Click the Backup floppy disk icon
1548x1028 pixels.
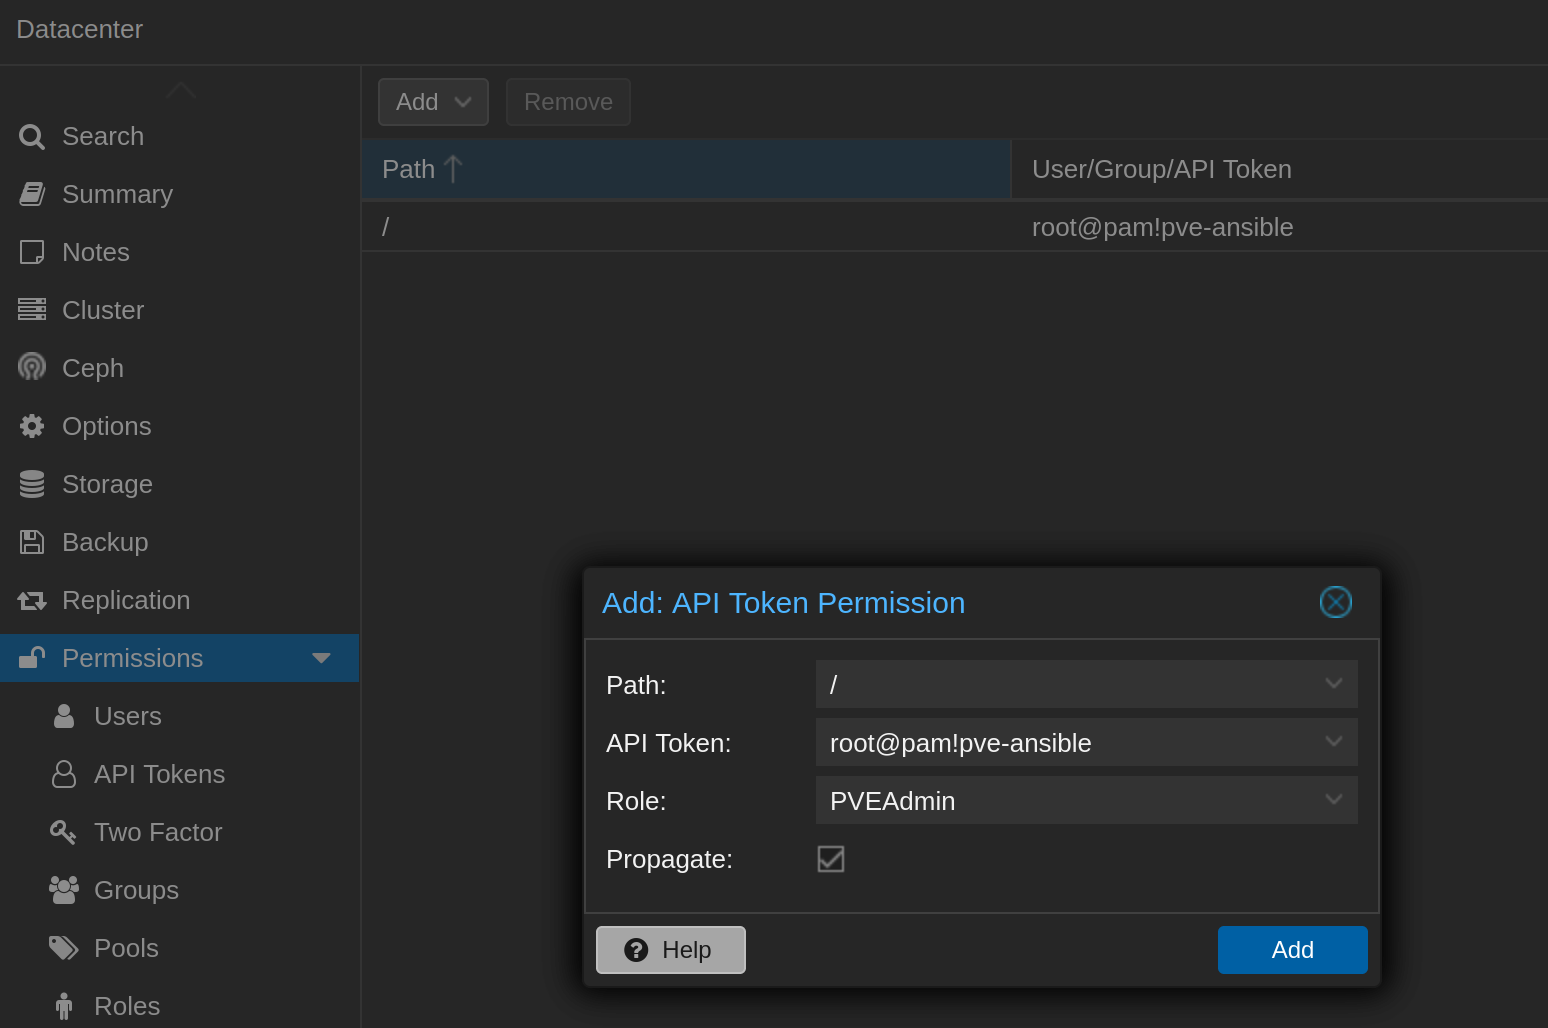click(x=32, y=542)
